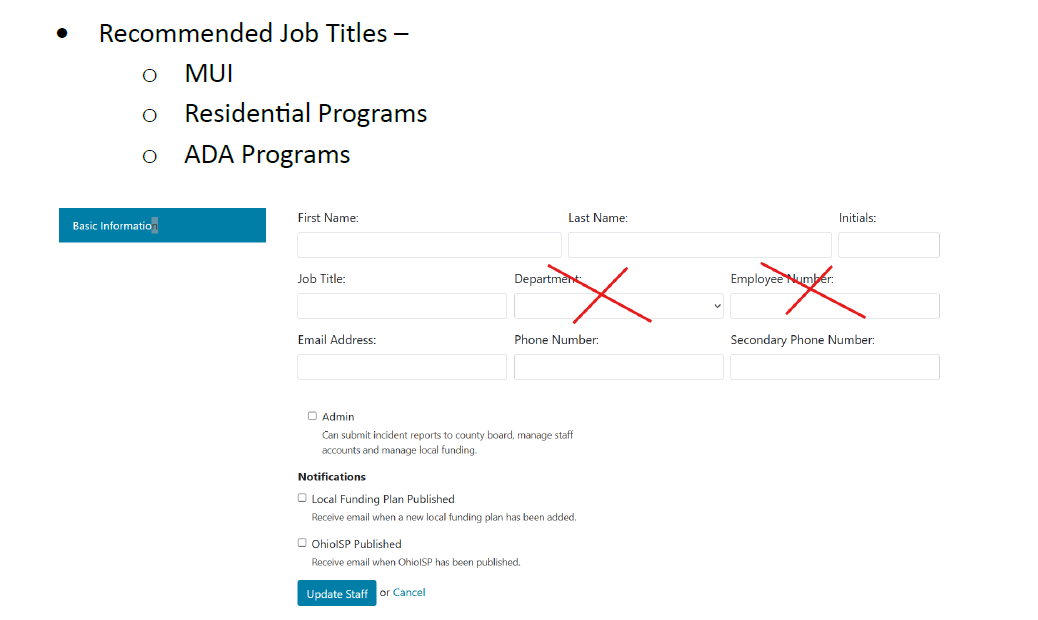
Task: Focus the First Name field
Action: 429,245
